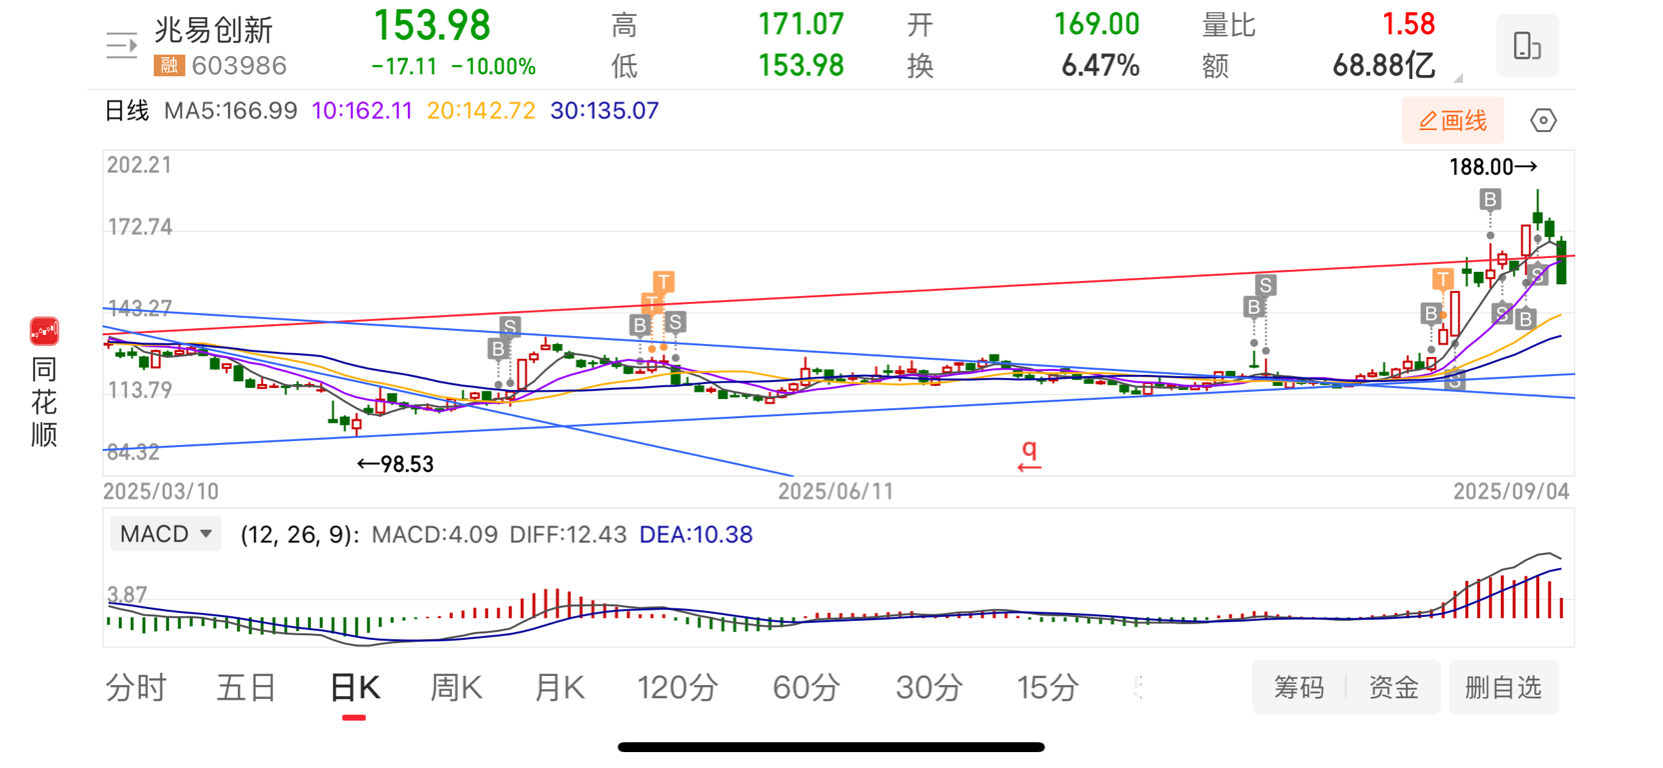This screenshot has width=1663, height=768.
Task: Tap the turnover amount 68.88亿
Action: (1384, 66)
